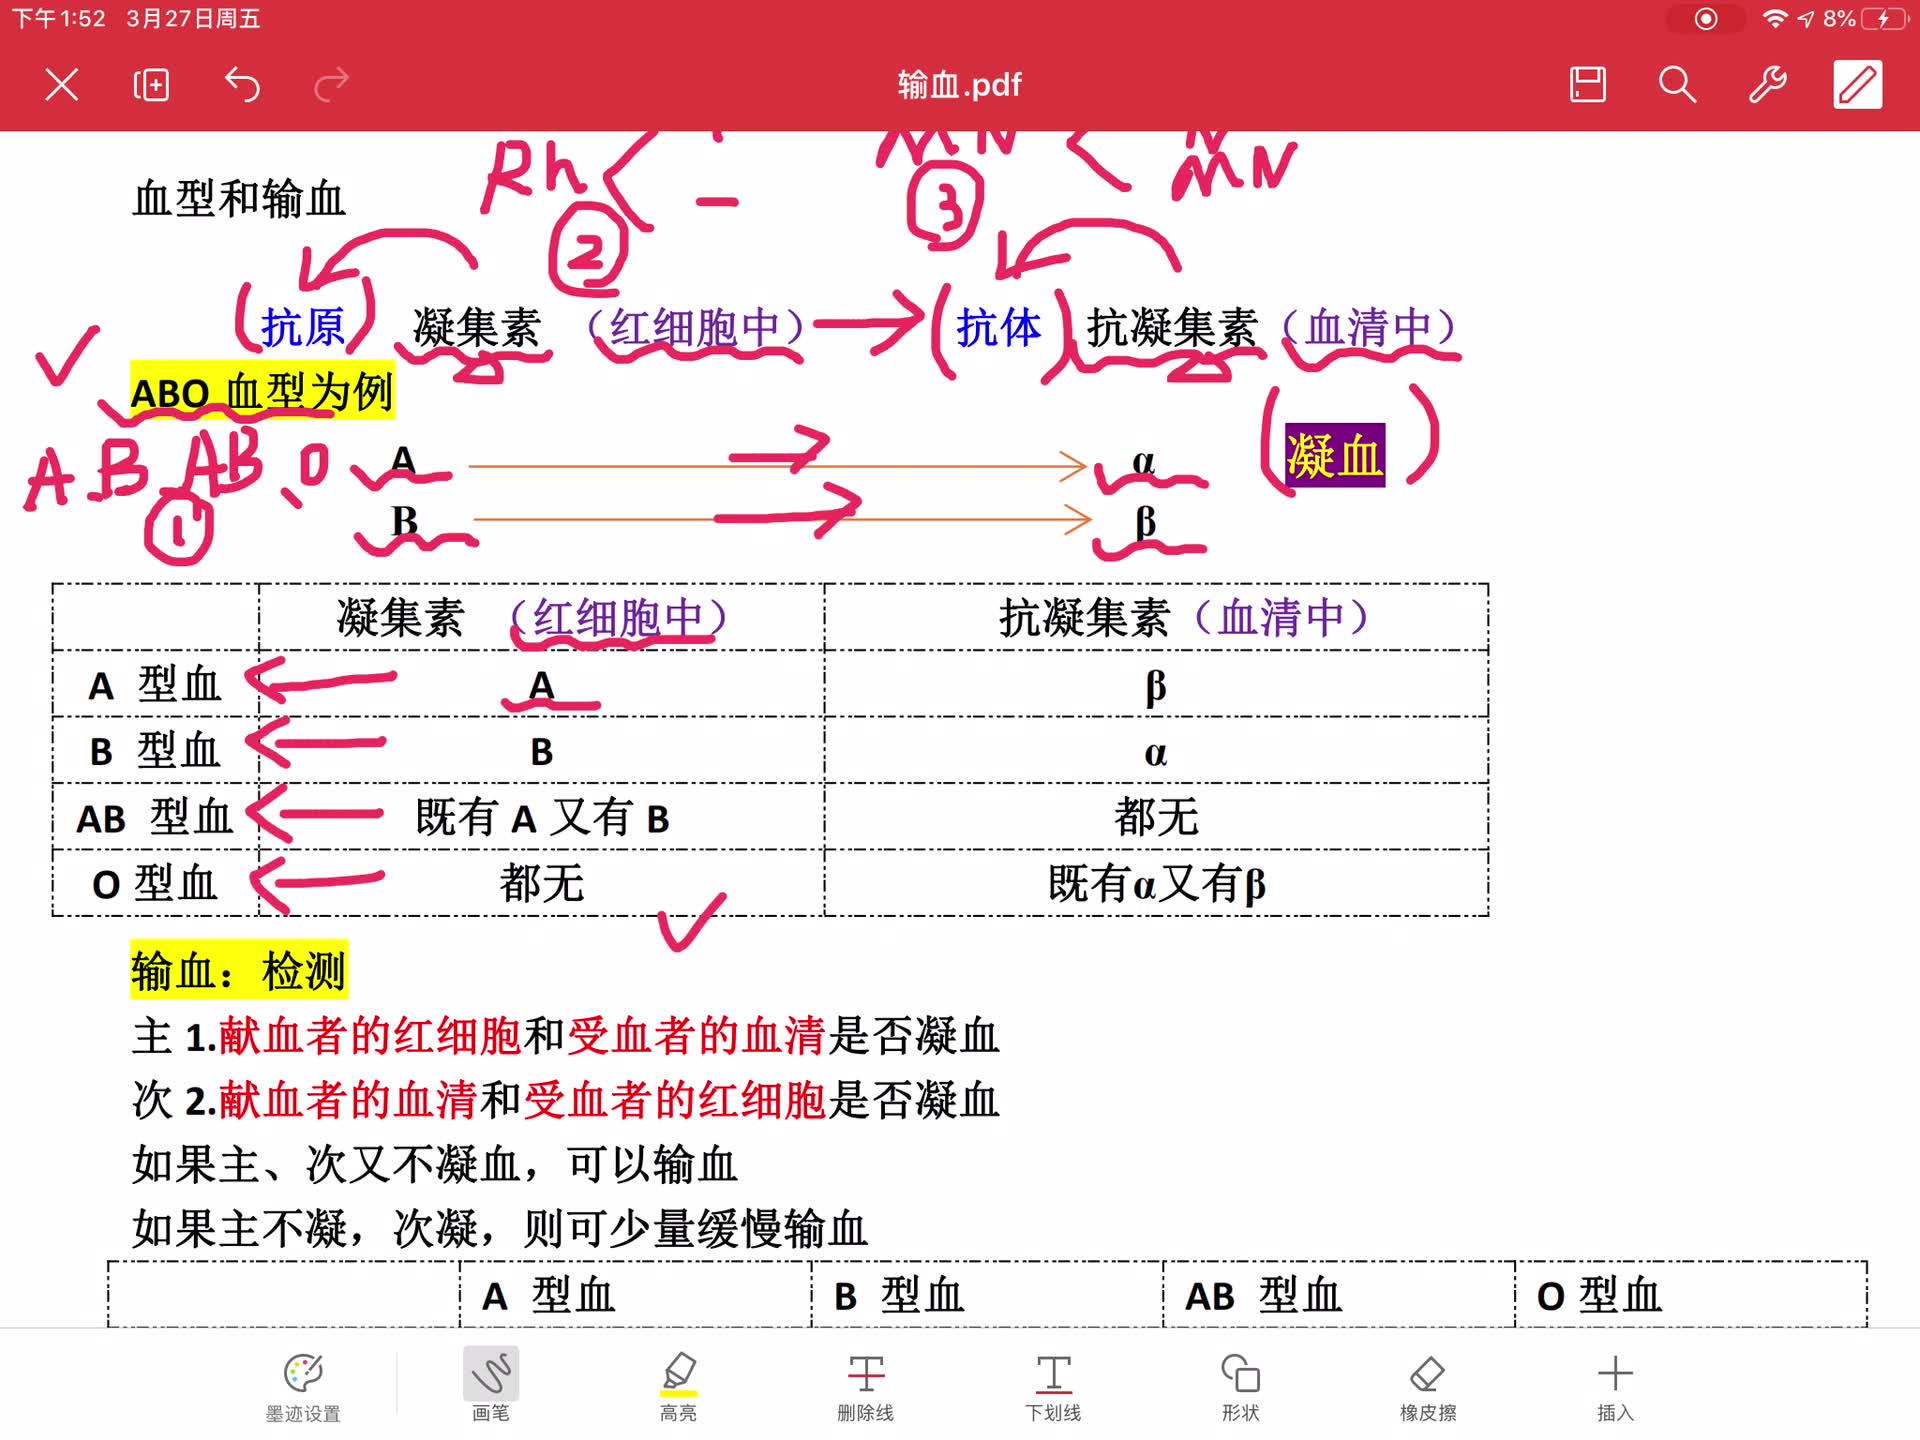
Task: Tap red text 受血者的血清
Action: 697,1036
